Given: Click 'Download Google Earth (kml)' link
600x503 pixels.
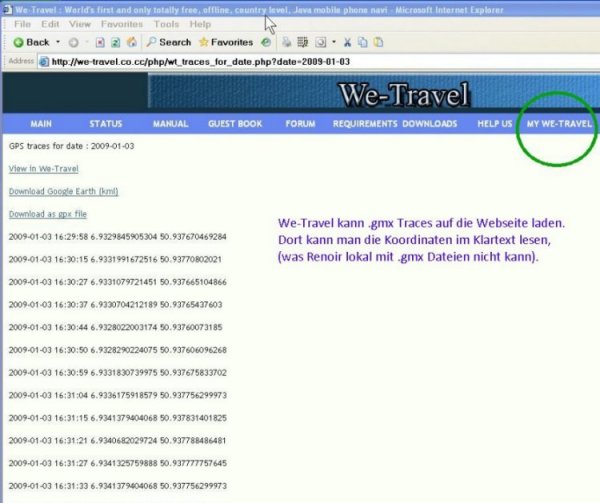Looking at the screenshot, I should (64, 191).
